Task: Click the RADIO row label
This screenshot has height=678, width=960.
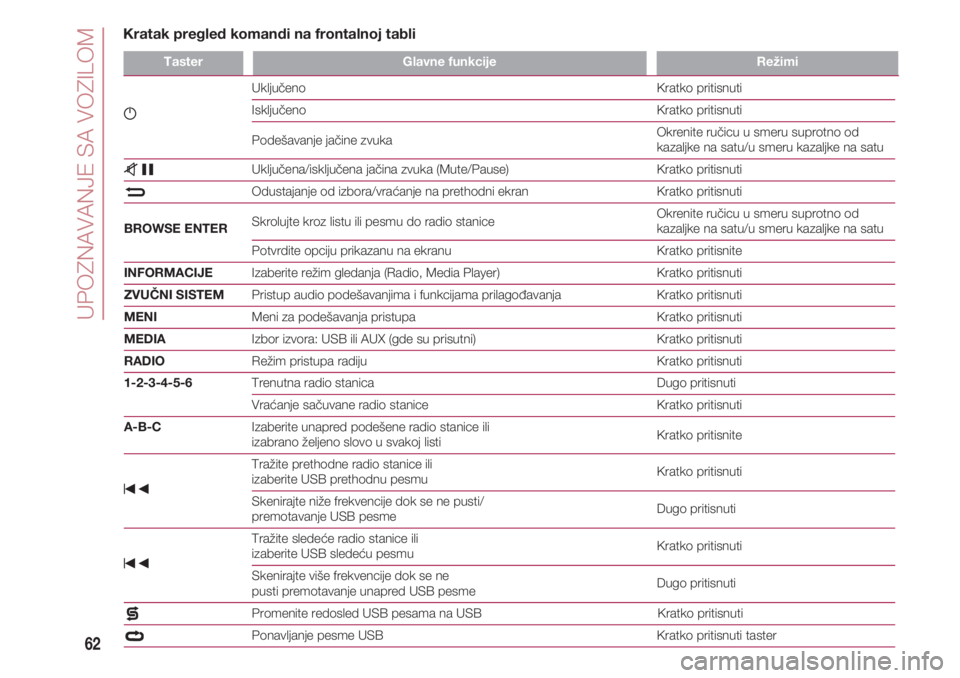Action: tap(144, 361)
